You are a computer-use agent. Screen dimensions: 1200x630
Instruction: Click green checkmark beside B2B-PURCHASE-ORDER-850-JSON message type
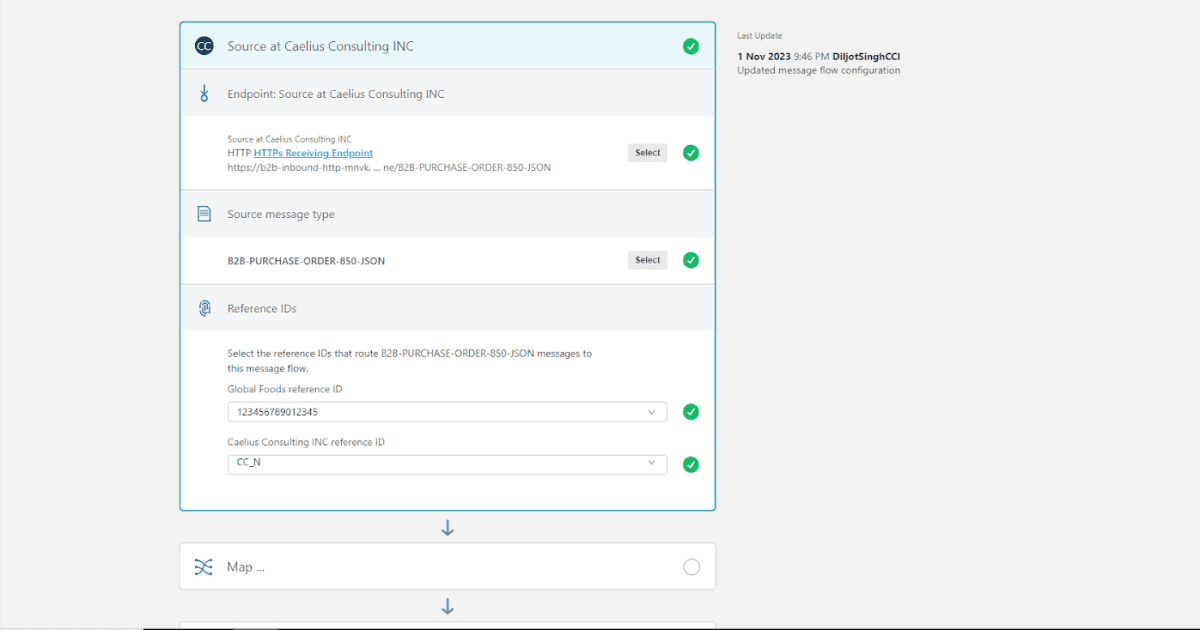(x=691, y=260)
